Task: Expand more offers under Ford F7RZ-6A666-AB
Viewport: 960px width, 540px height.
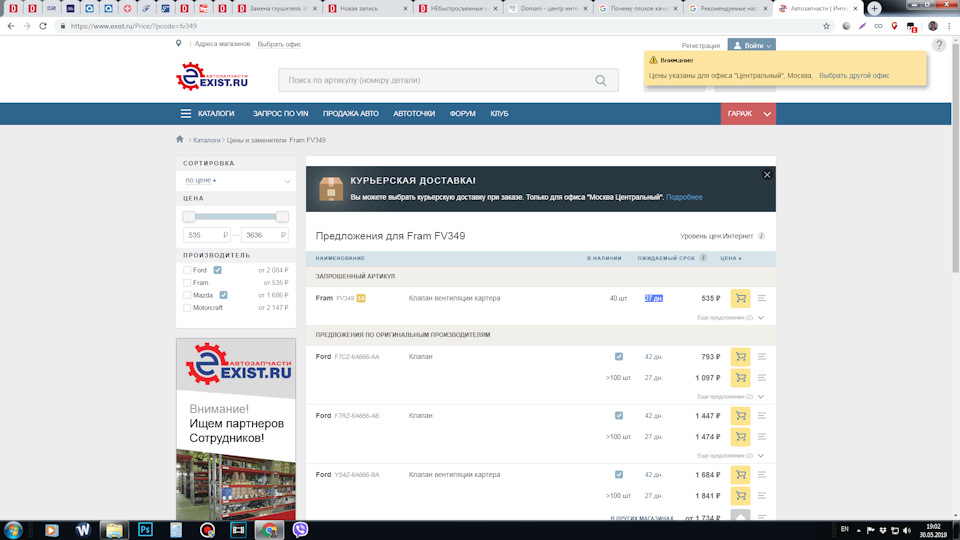Action: (730, 456)
